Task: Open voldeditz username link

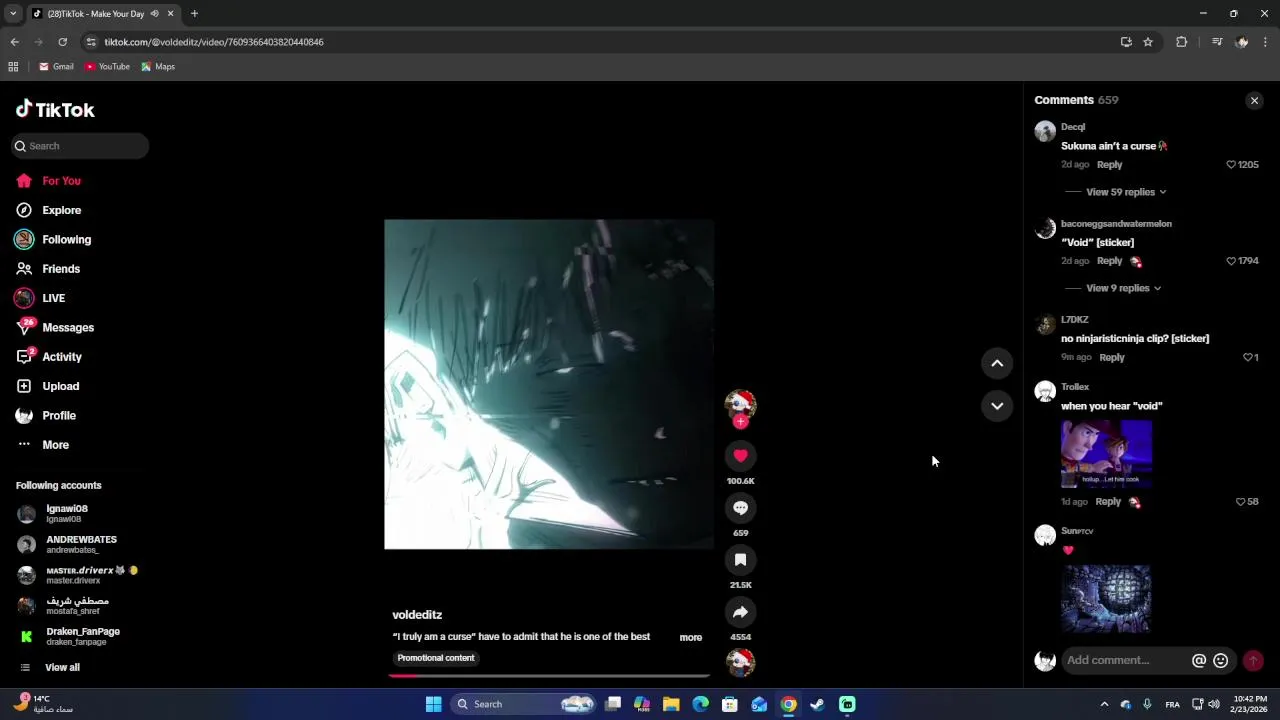Action: [x=417, y=615]
